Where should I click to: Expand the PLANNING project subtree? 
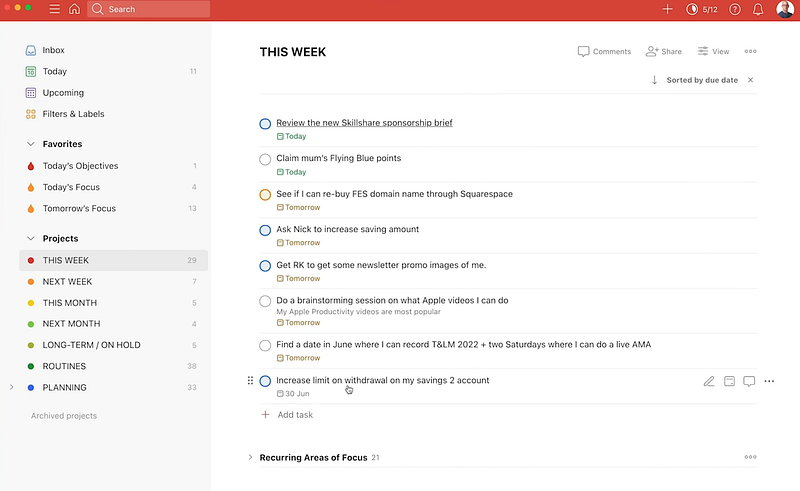(11, 387)
